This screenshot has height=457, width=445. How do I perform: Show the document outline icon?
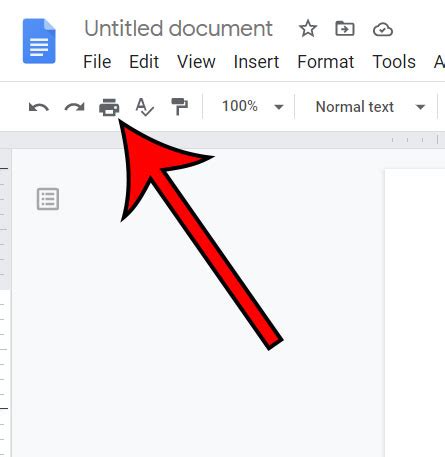(48, 199)
